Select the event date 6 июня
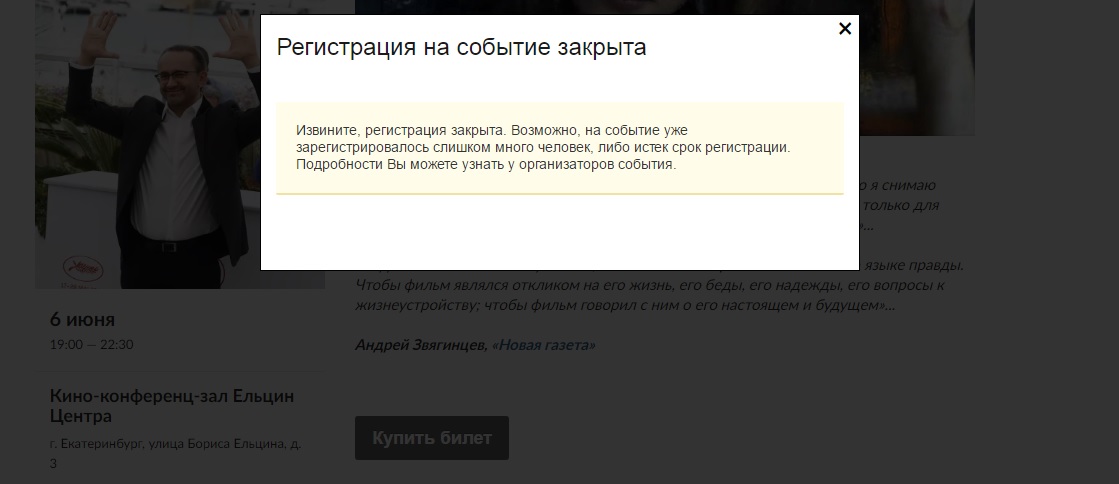Image resolution: width=1119 pixels, height=484 pixels. pos(82,320)
